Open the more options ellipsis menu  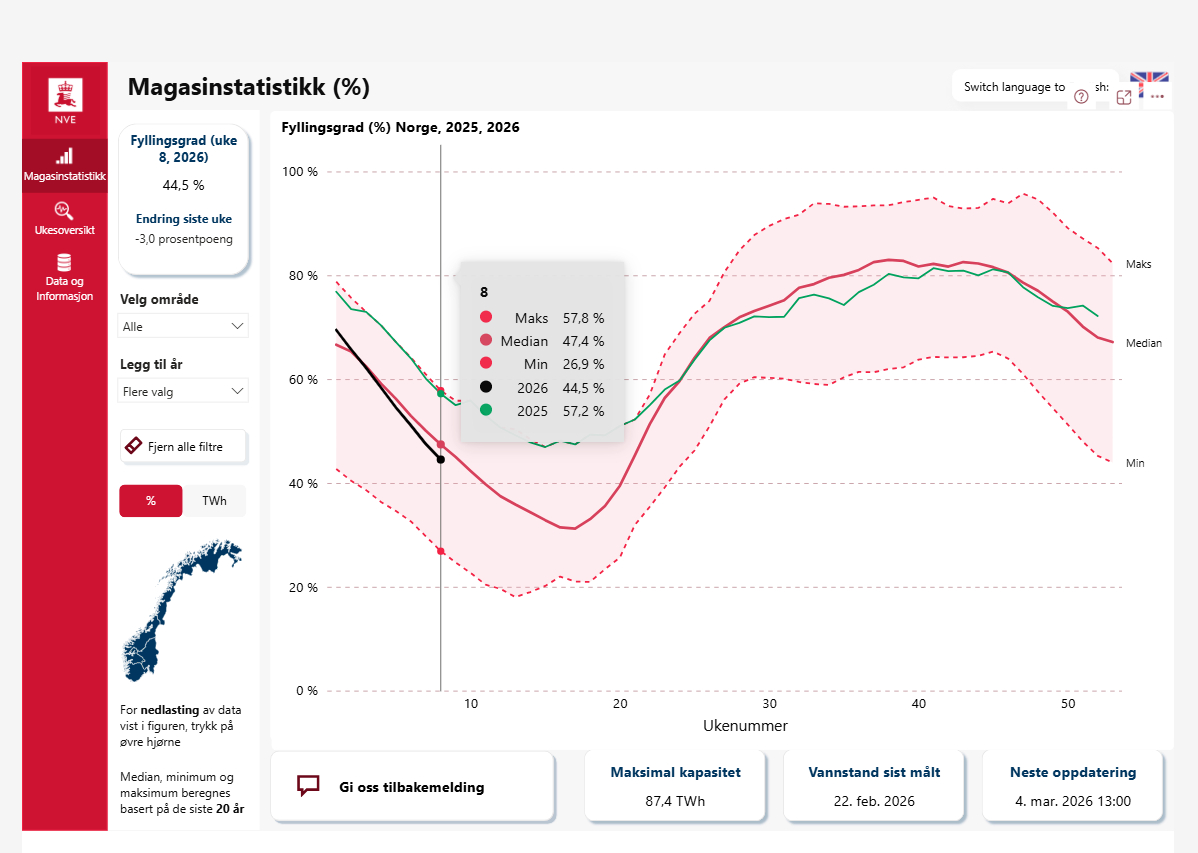point(1157,97)
